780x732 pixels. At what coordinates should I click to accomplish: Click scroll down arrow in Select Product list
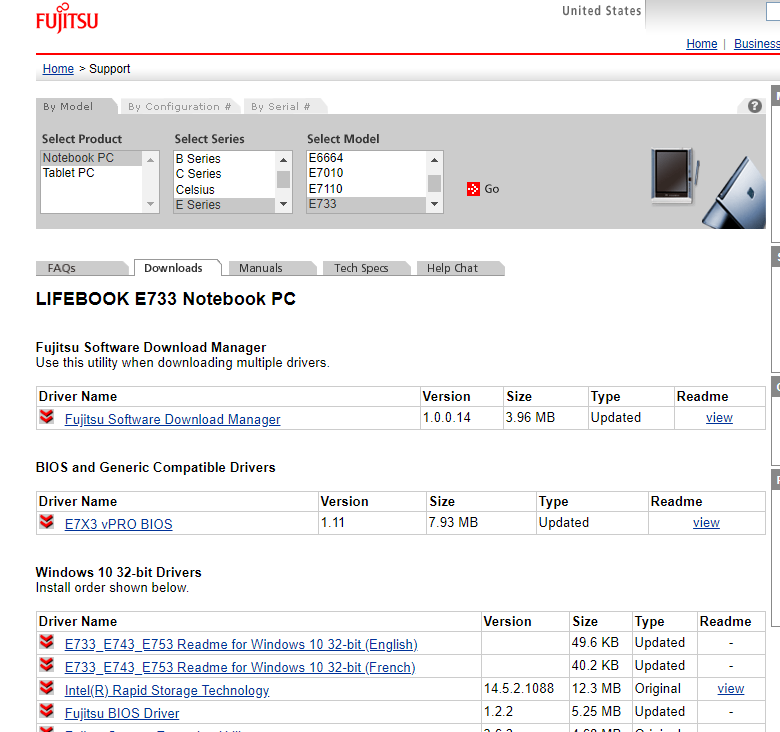click(x=151, y=204)
